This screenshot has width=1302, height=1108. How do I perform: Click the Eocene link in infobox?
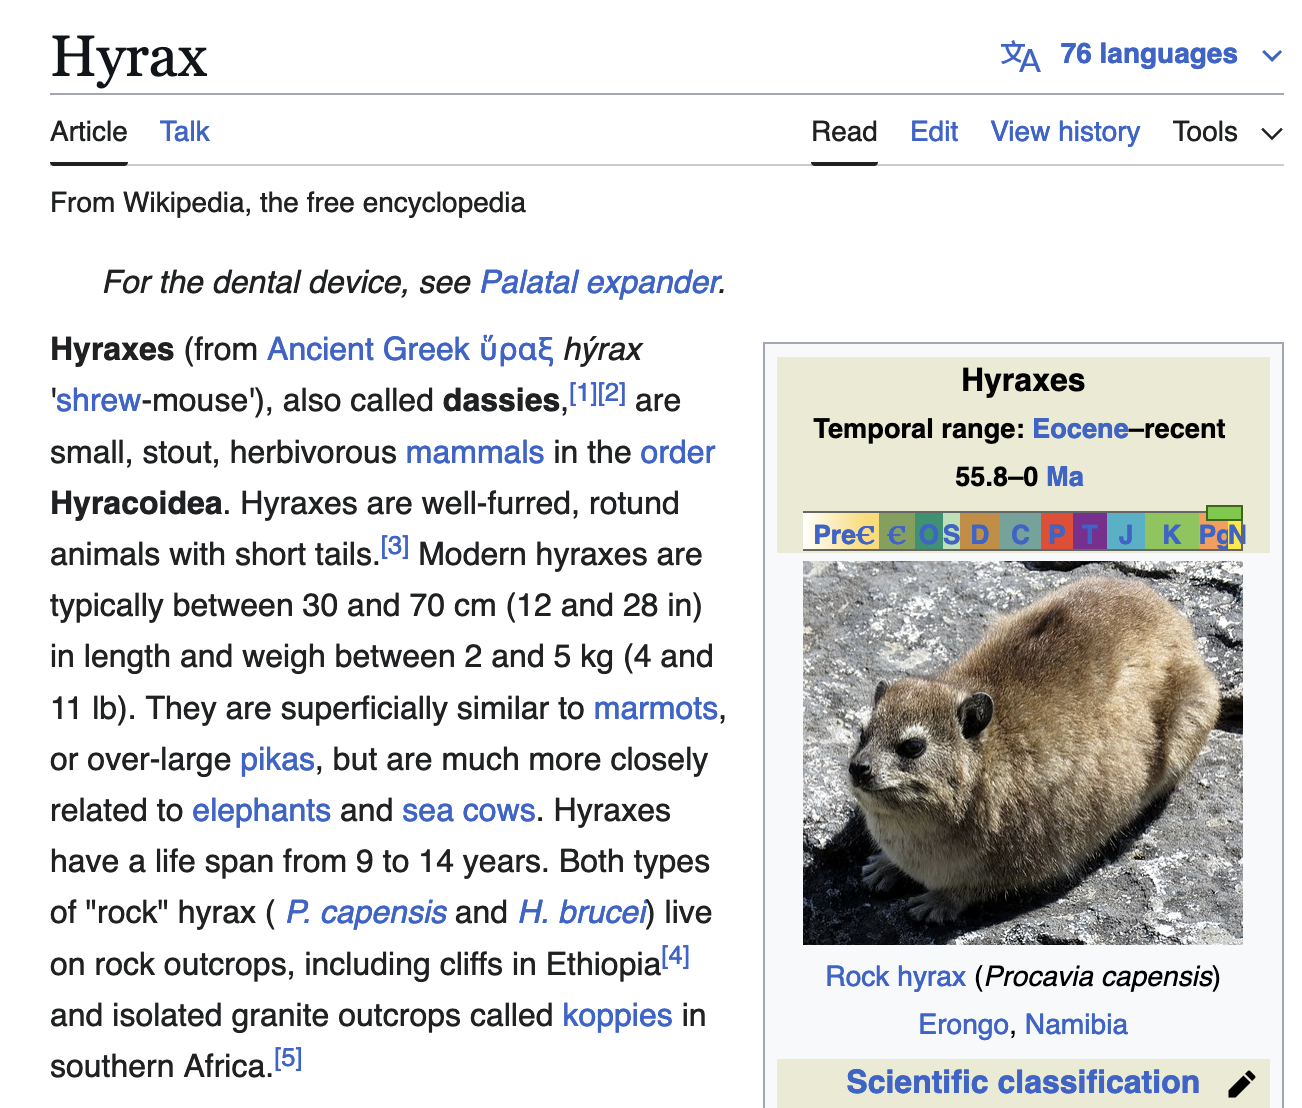pyautogui.click(x=1080, y=429)
